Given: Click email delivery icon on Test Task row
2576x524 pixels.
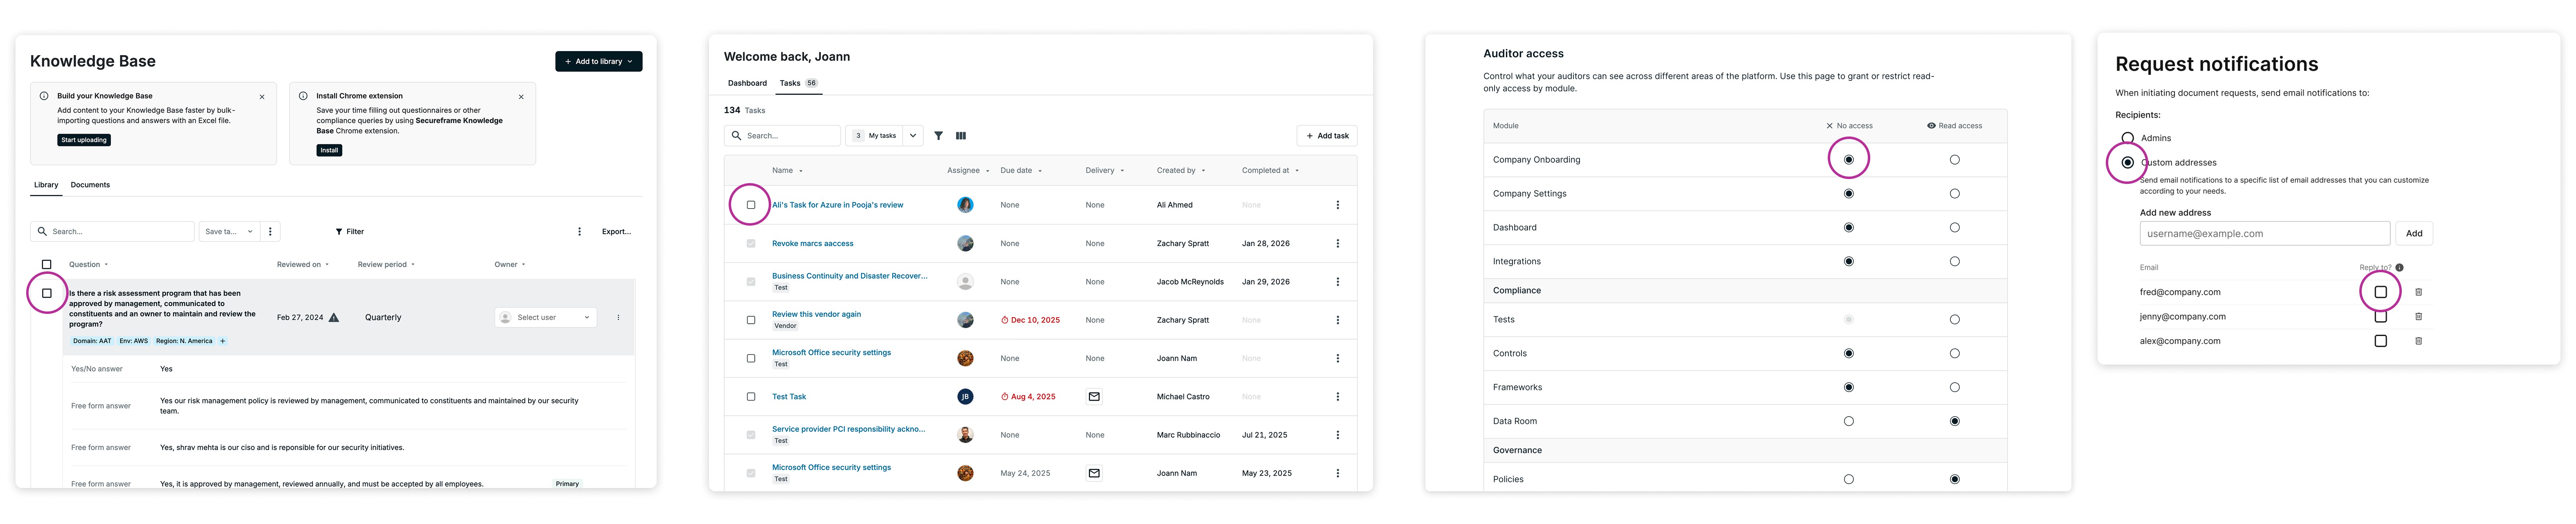Looking at the screenshot, I should (1094, 397).
